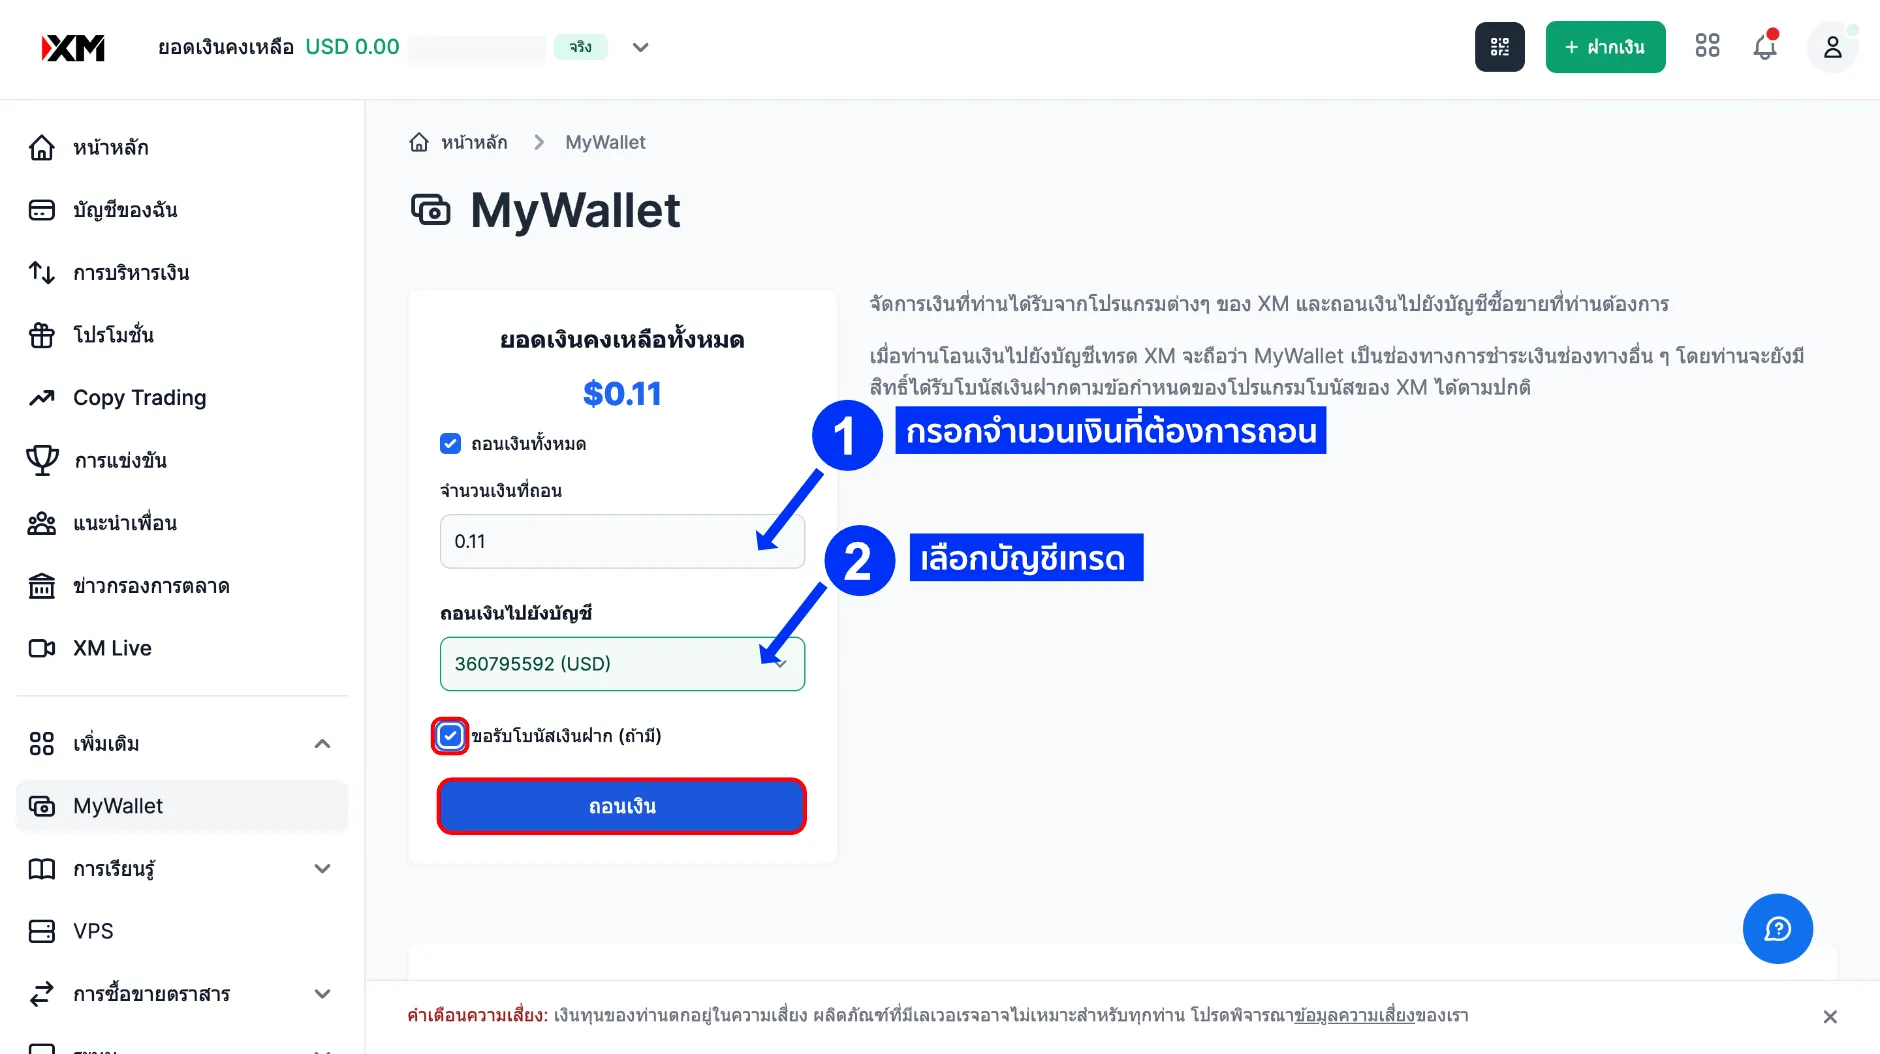
Task: Open the account 360795592 (USD) dropdown
Action: [622, 664]
